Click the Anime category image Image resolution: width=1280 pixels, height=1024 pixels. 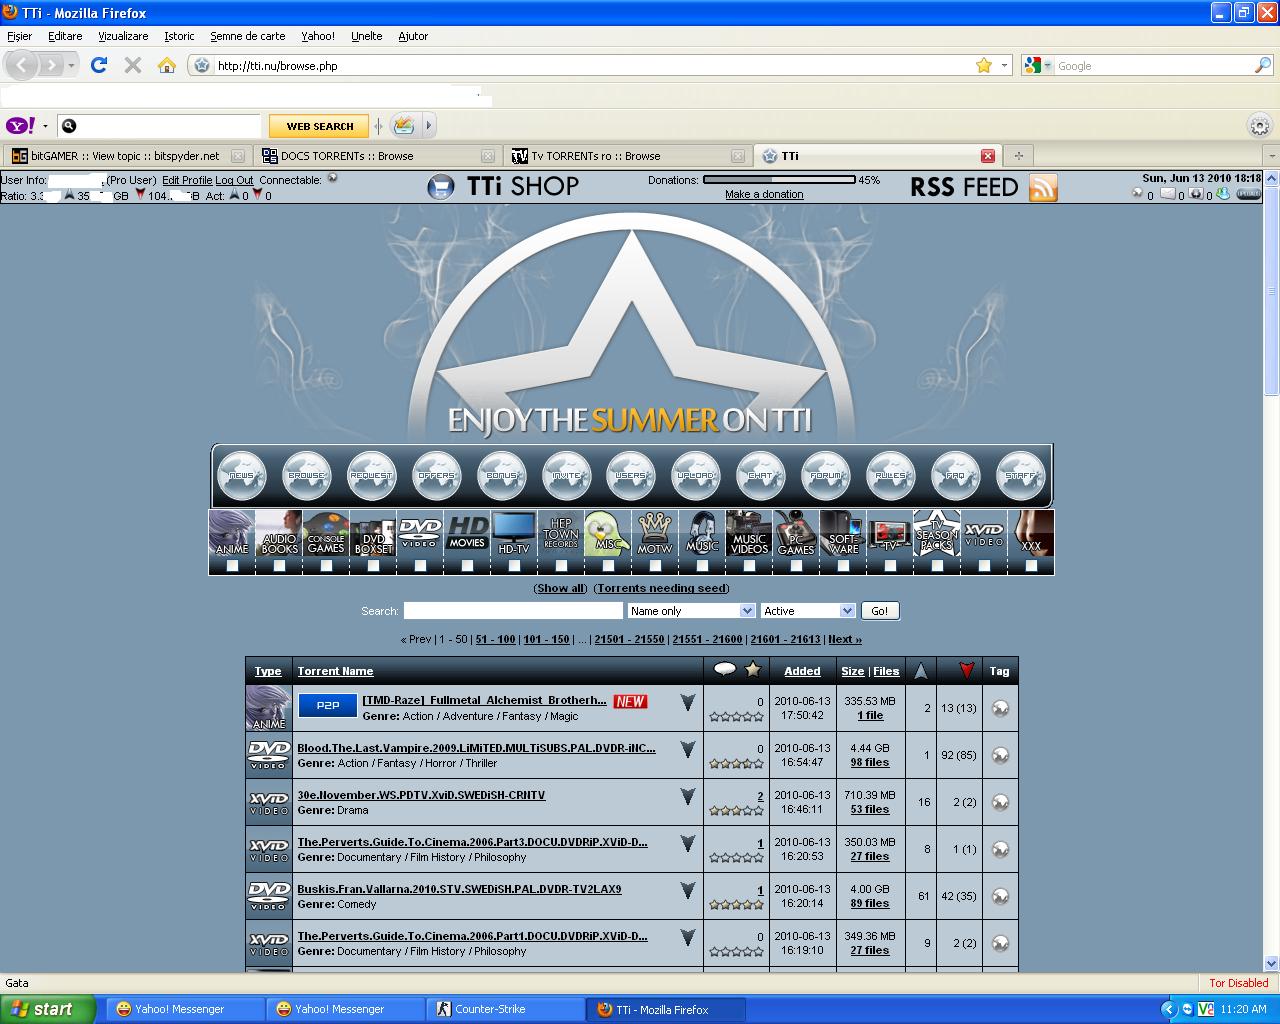click(x=232, y=533)
